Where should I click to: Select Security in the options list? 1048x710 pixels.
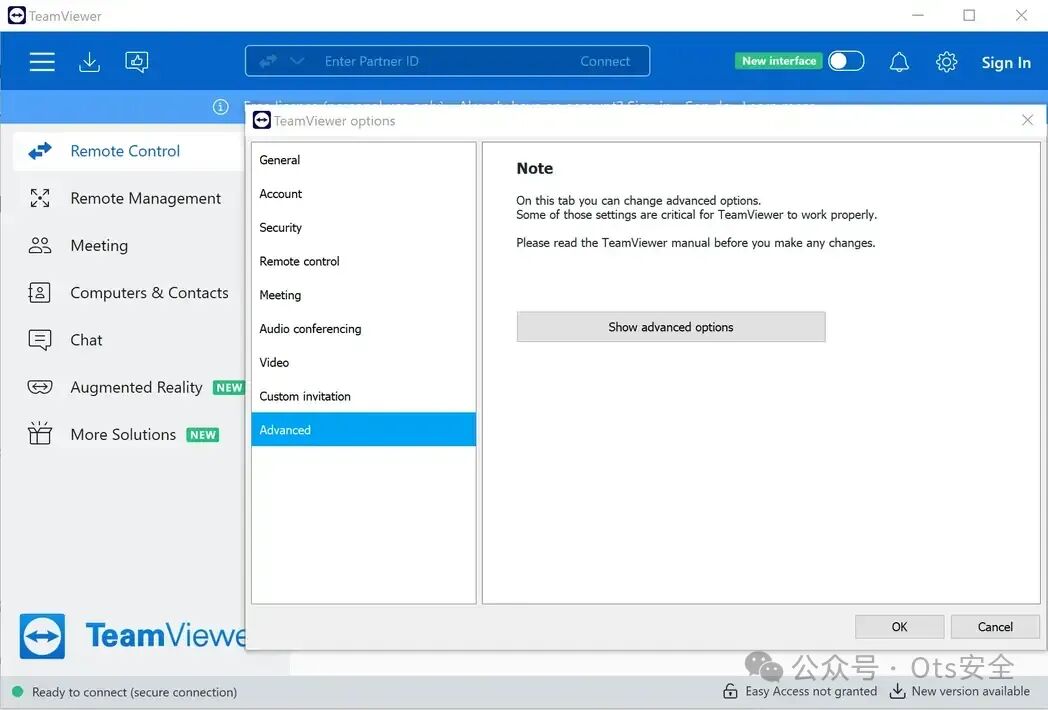[x=364, y=228]
